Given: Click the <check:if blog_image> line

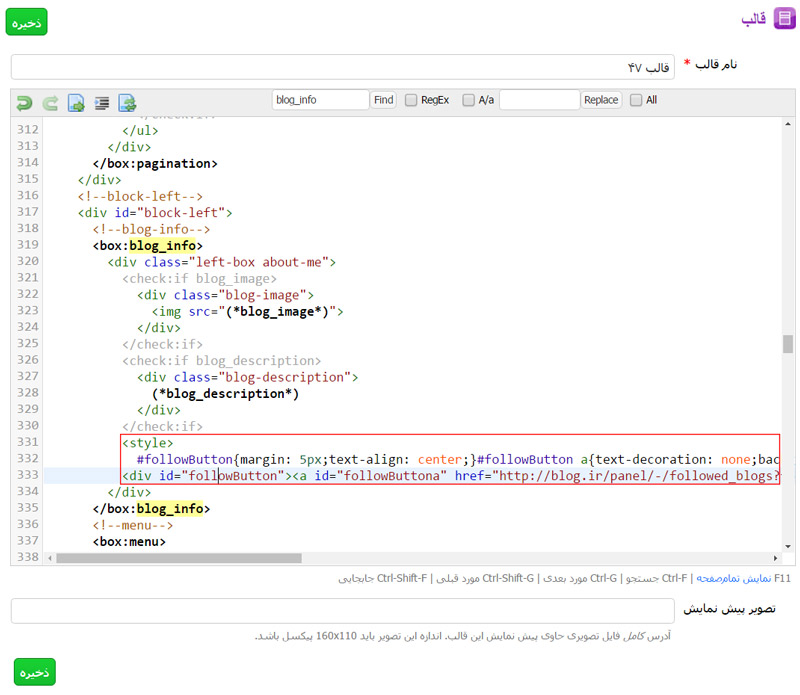Looking at the screenshot, I should (x=199, y=279).
